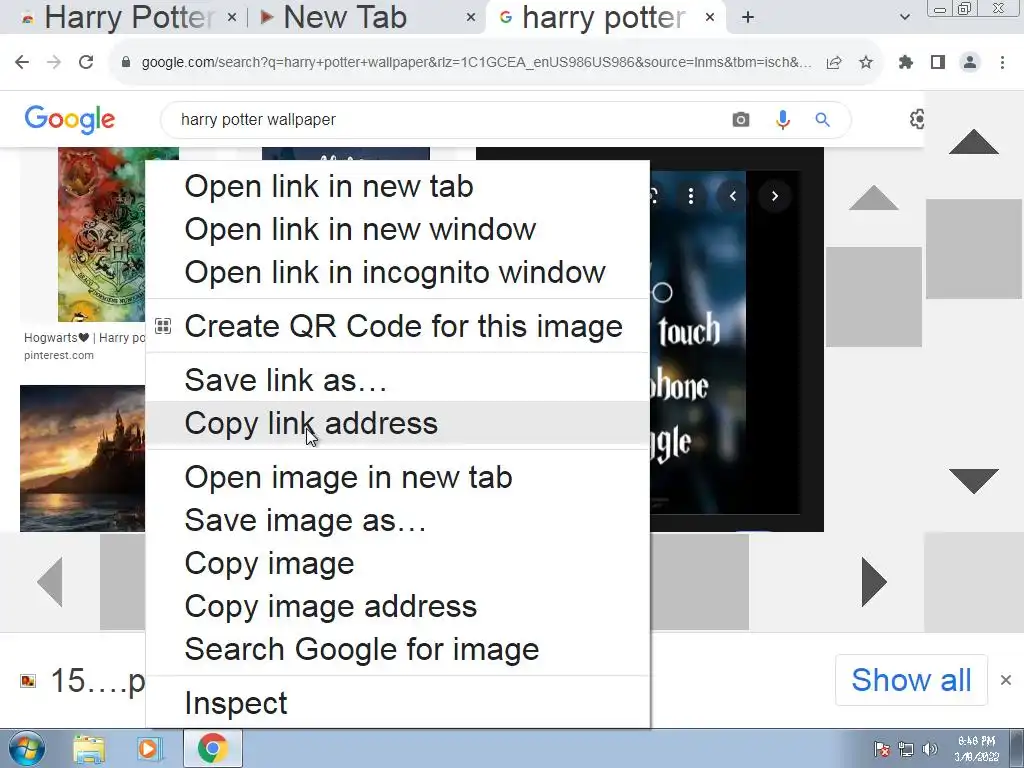Image resolution: width=1024 pixels, height=768 pixels.
Task: Click the Action Center flag tray icon
Action: click(x=882, y=749)
